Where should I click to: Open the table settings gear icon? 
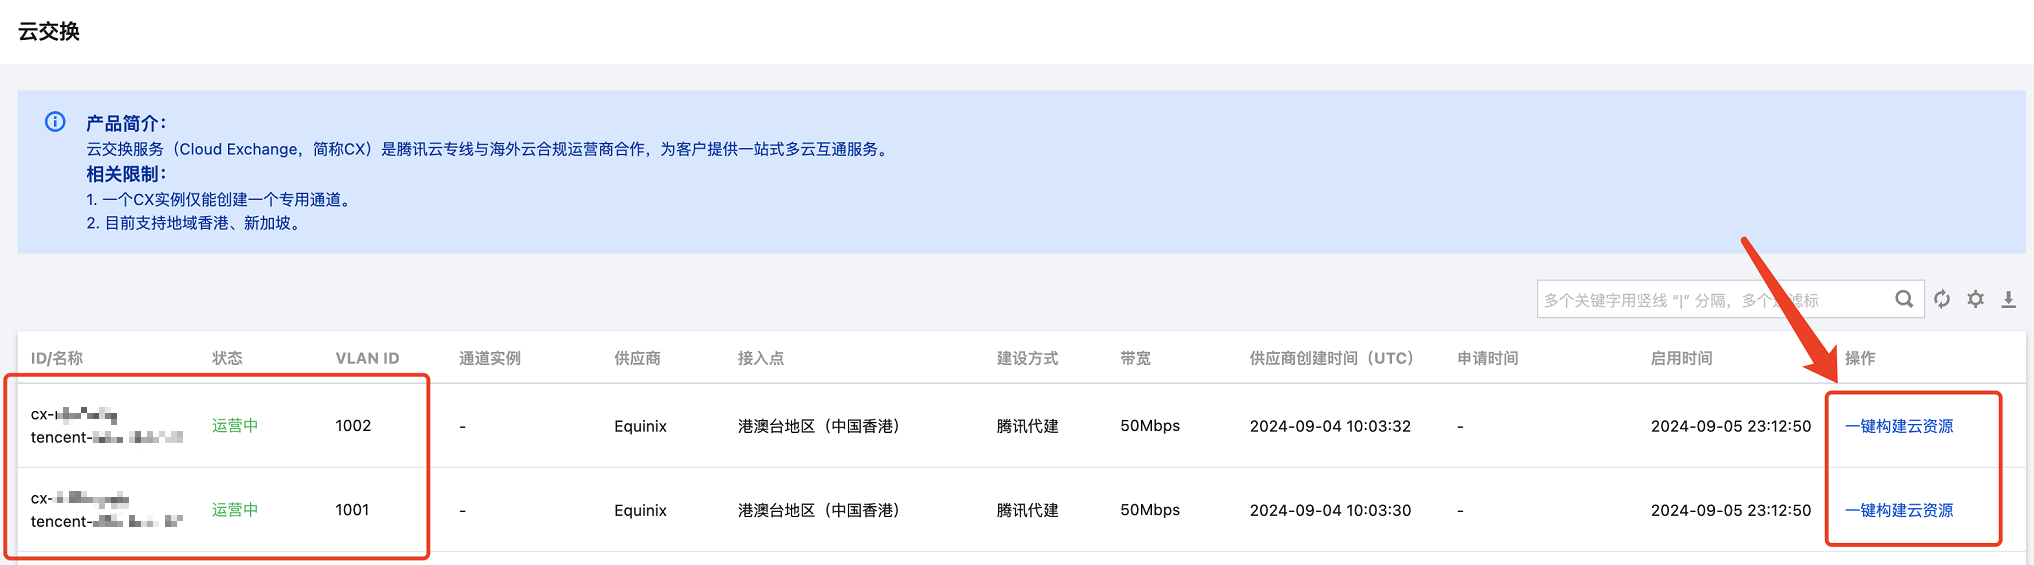pyautogui.click(x=1976, y=299)
